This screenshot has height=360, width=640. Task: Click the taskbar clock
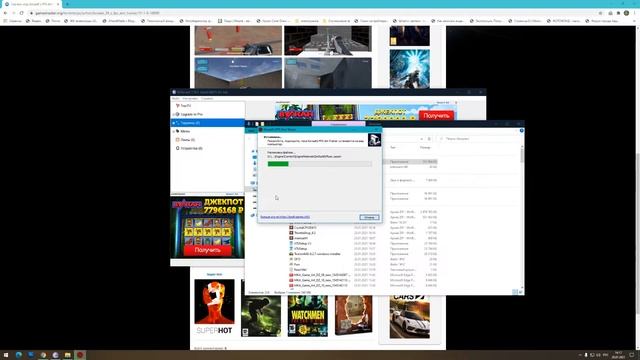tap(618, 355)
